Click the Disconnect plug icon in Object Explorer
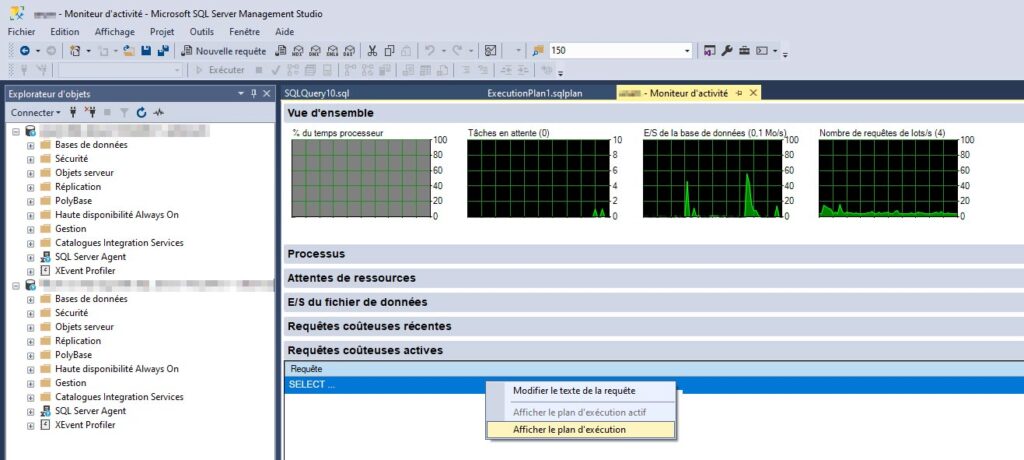This screenshot has height=460, width=1024. tap(90, 112)
